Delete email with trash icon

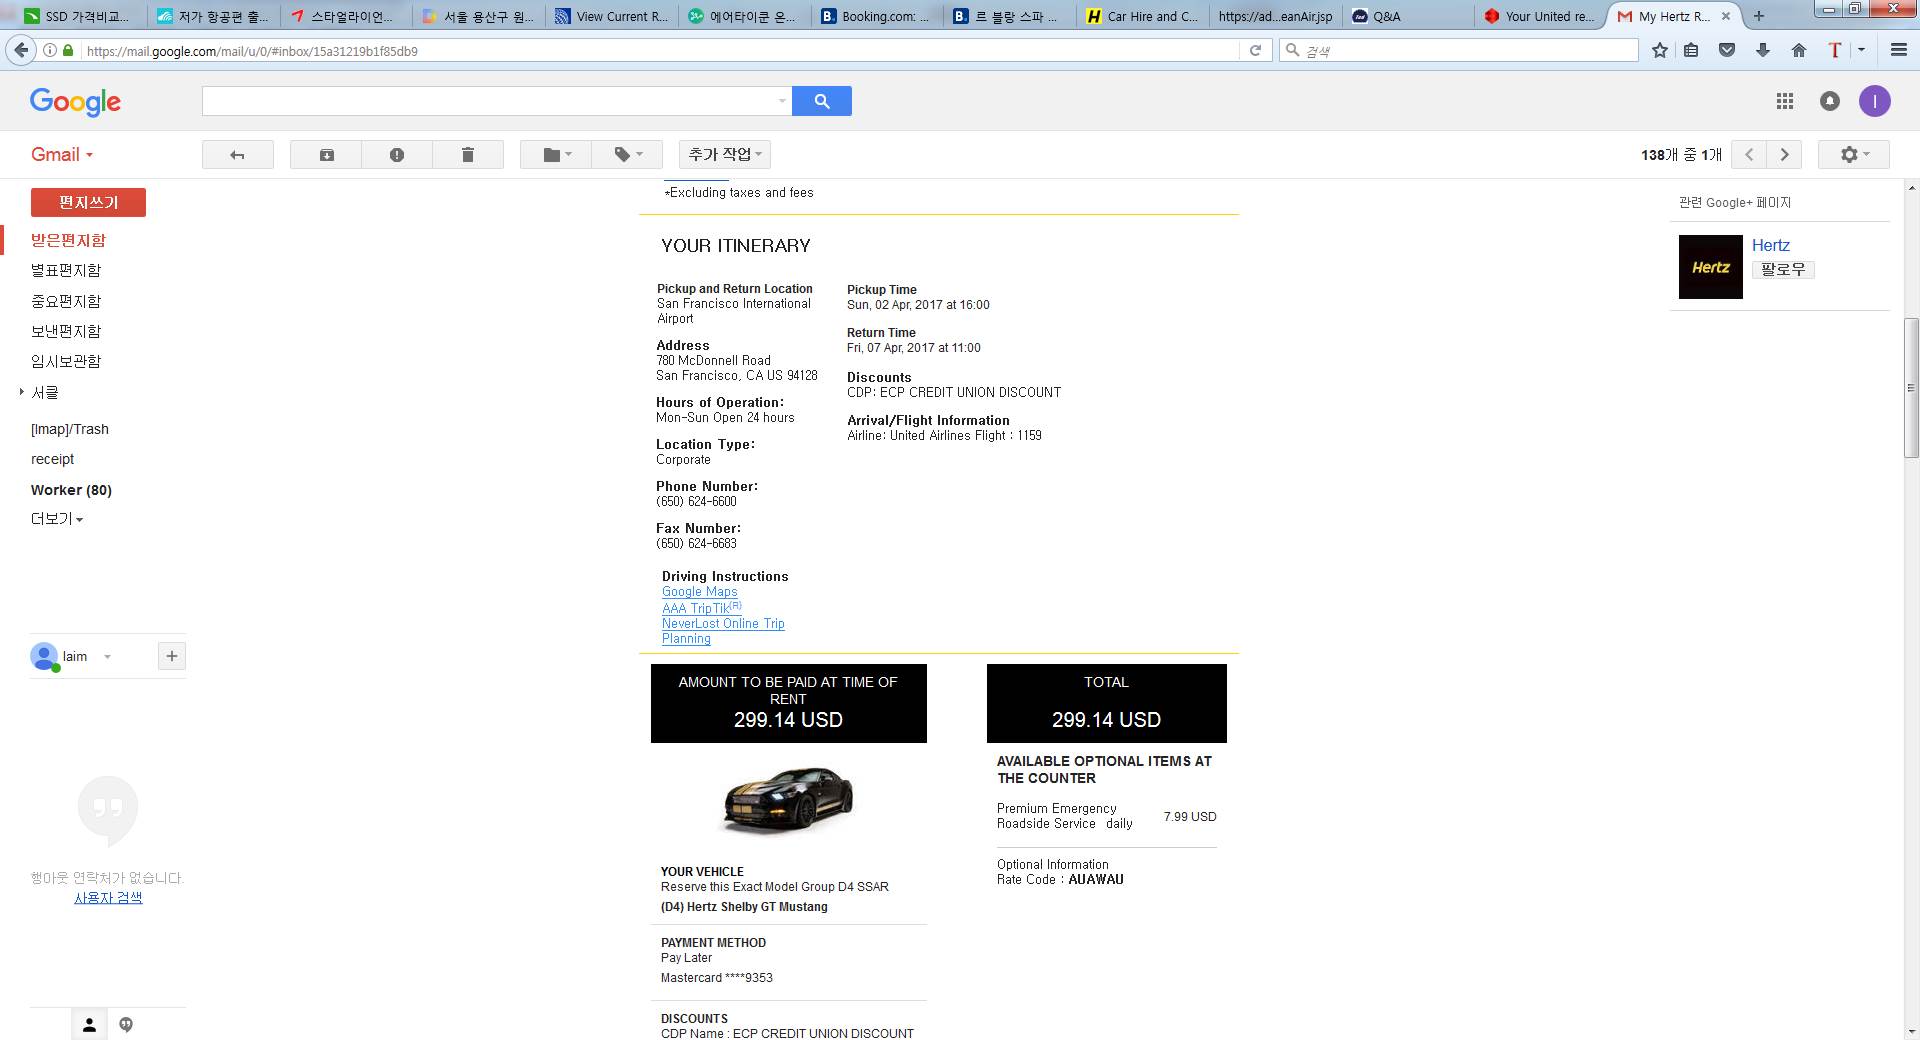click(x=467, y=155)
